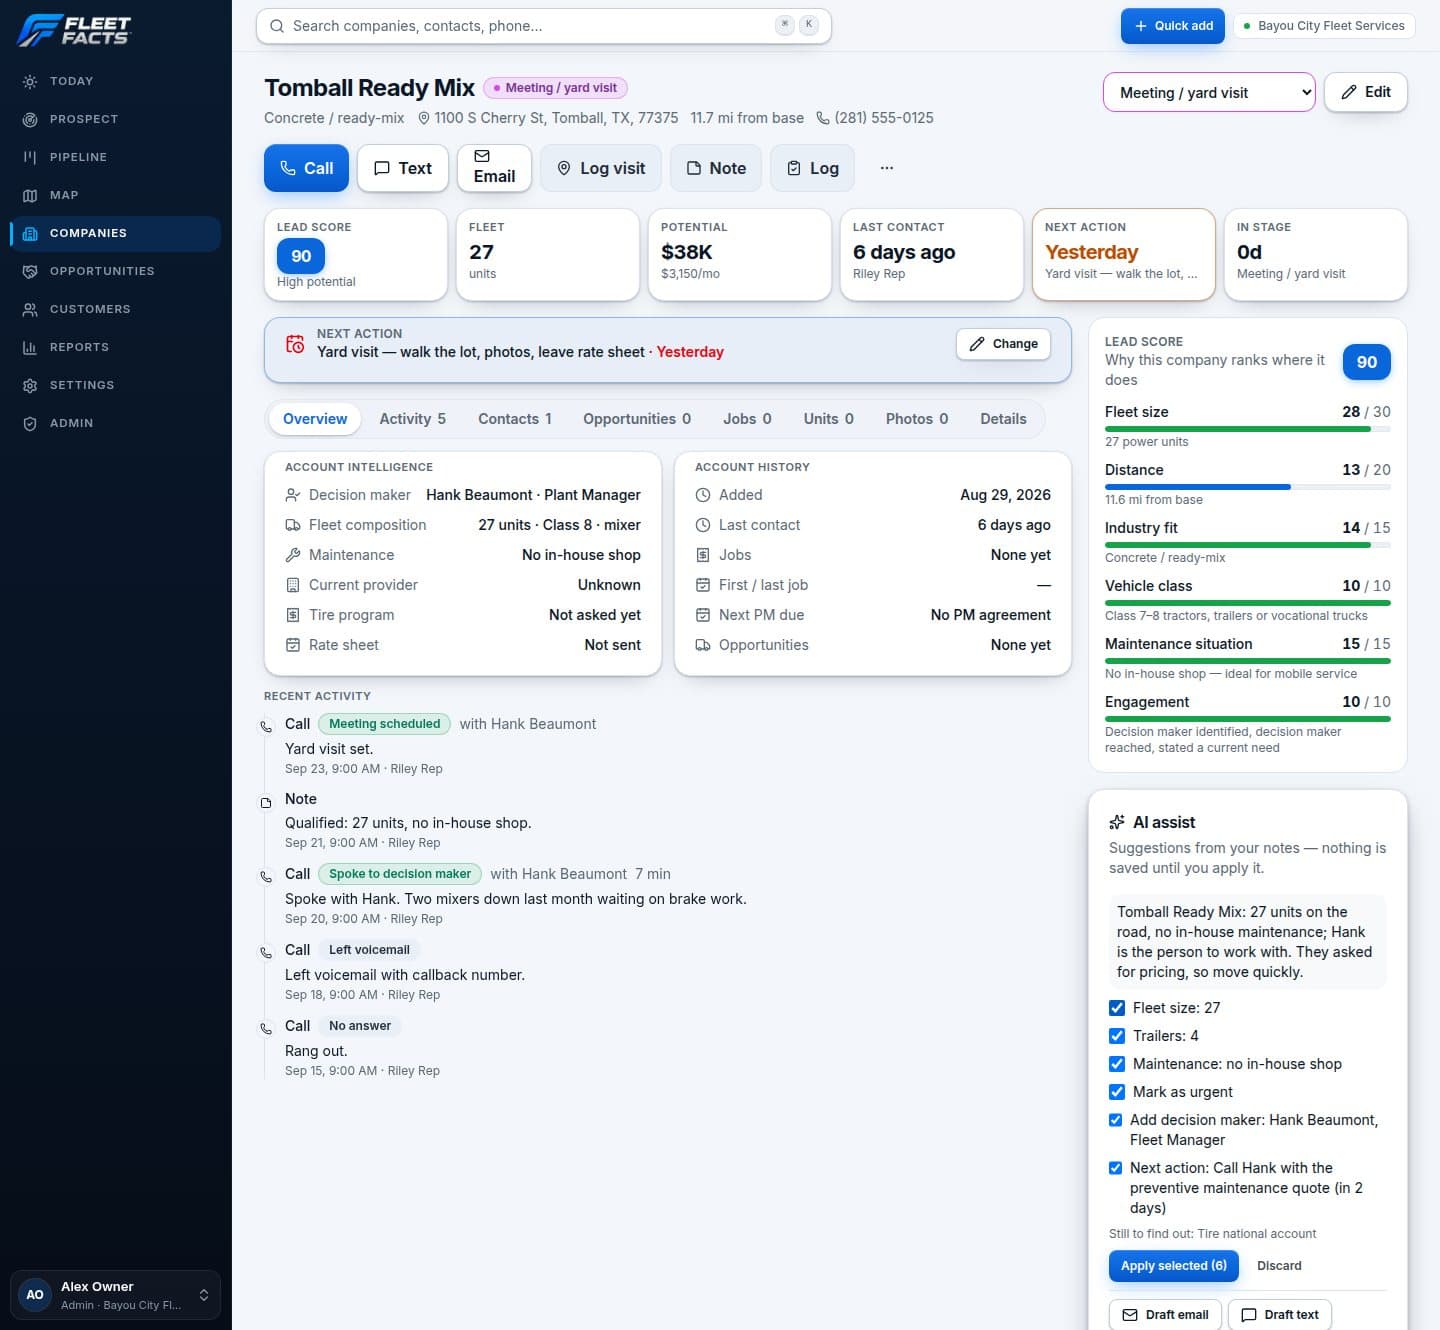The image size is (1440, 1330).
Task: Click the No answer activity badge
Action: [360, 1026]
